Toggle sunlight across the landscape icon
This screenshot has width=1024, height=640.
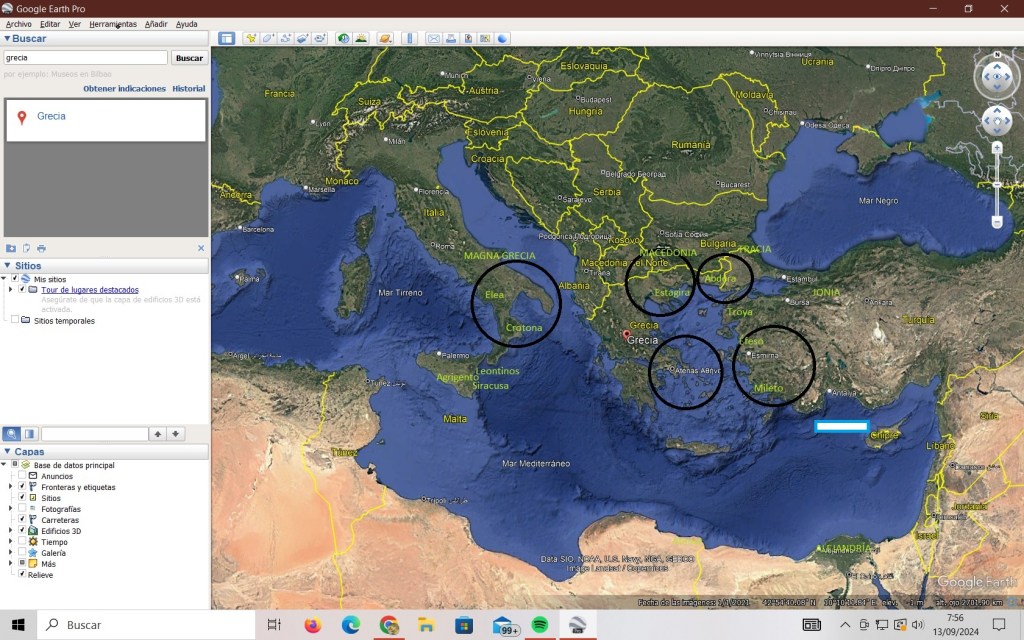coord(361,38)
